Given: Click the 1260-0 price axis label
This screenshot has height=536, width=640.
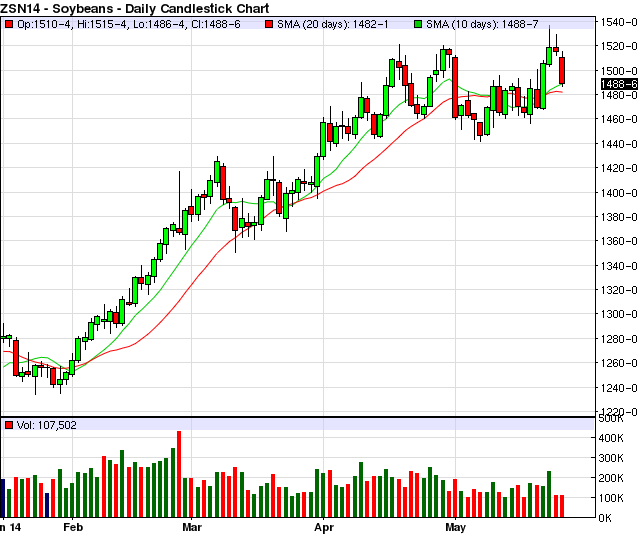Looking at the screenshot, I should coord(619,363).
